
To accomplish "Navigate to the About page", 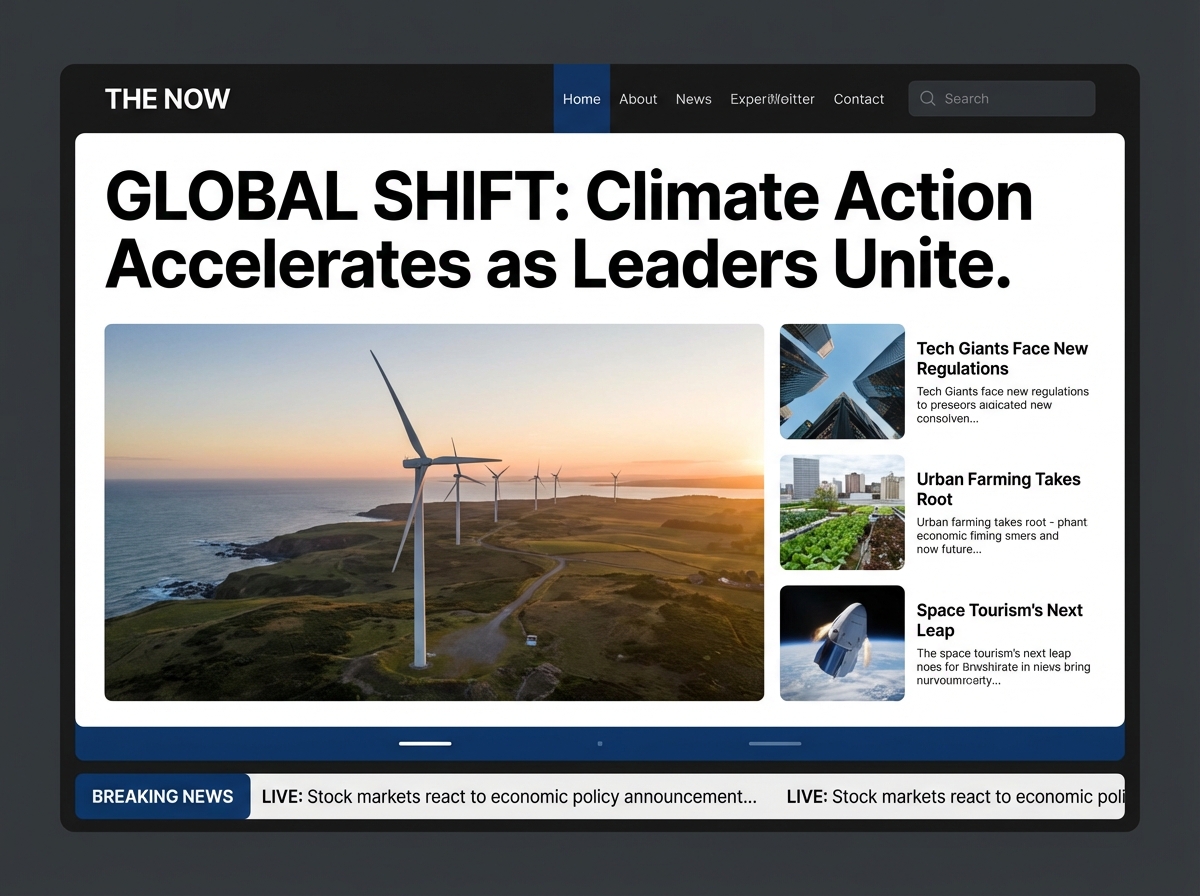I will [x=638, y=98].
